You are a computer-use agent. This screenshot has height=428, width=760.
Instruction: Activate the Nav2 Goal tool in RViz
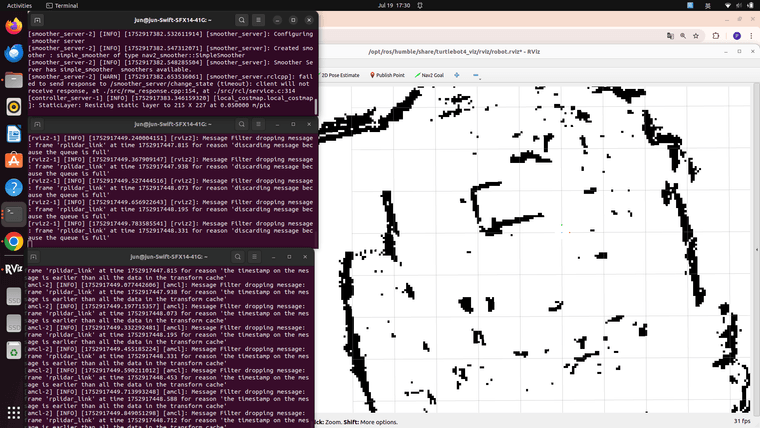click(x=429, y=75)
